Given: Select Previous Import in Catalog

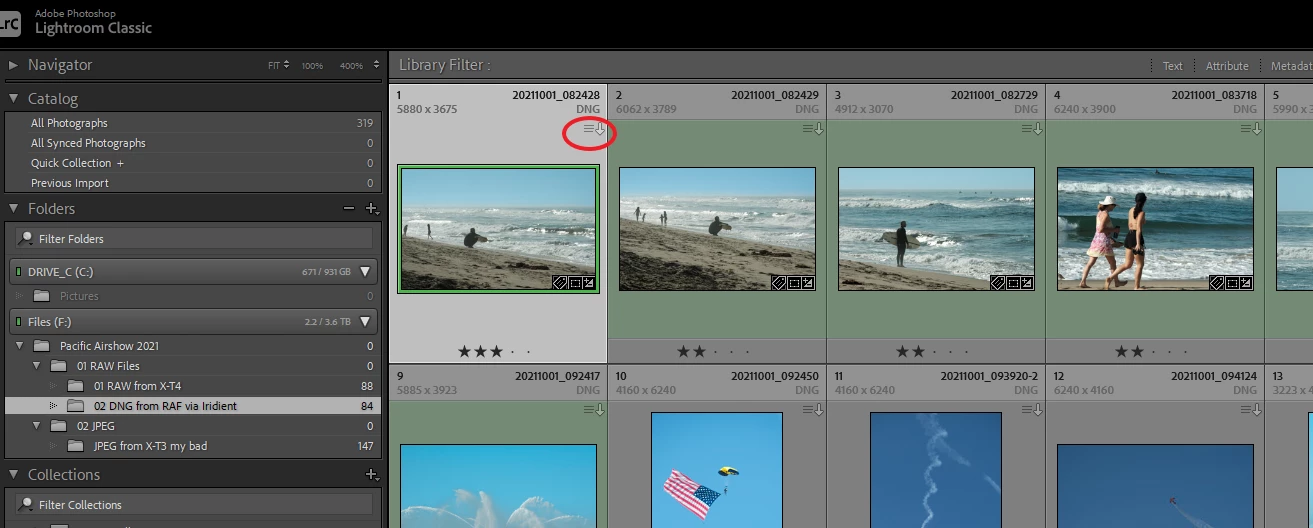Looking at the screenshot, I should (192, 183).
